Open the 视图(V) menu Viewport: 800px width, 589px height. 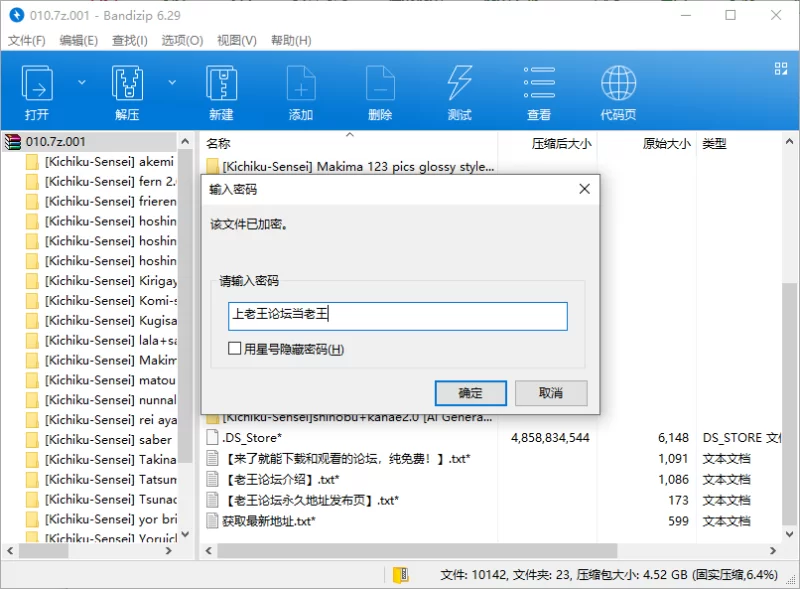[x=237, y=40]
